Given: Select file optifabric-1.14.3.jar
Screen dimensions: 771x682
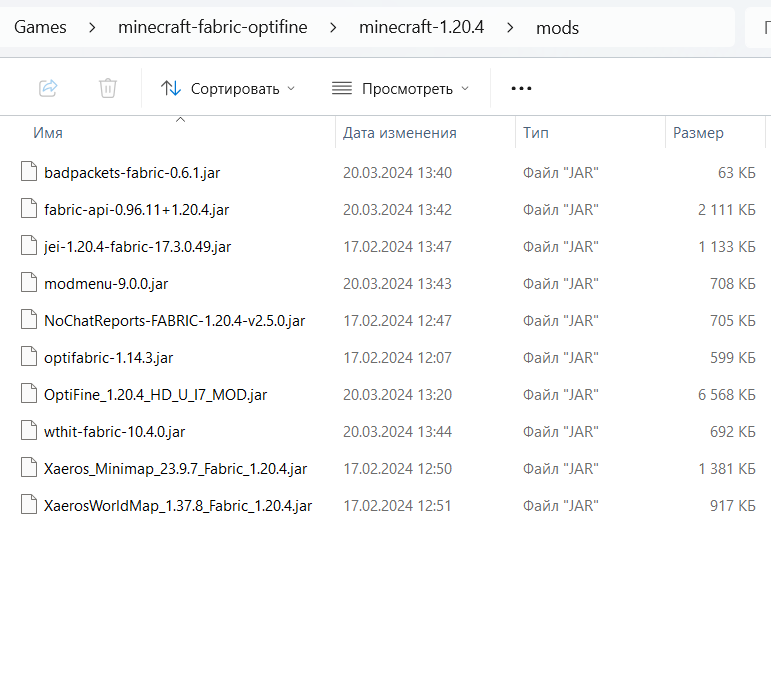Looking at the screenshot, I should click(x=108, y=358).
